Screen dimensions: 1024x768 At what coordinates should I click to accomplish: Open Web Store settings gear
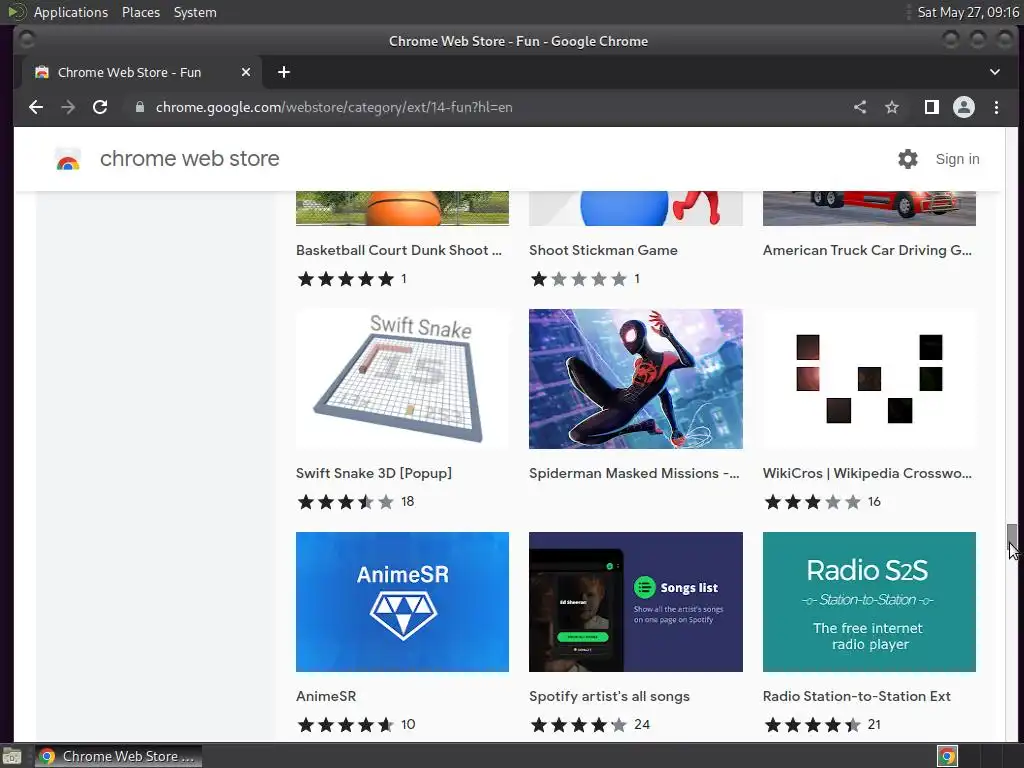(x=908, y=159)
